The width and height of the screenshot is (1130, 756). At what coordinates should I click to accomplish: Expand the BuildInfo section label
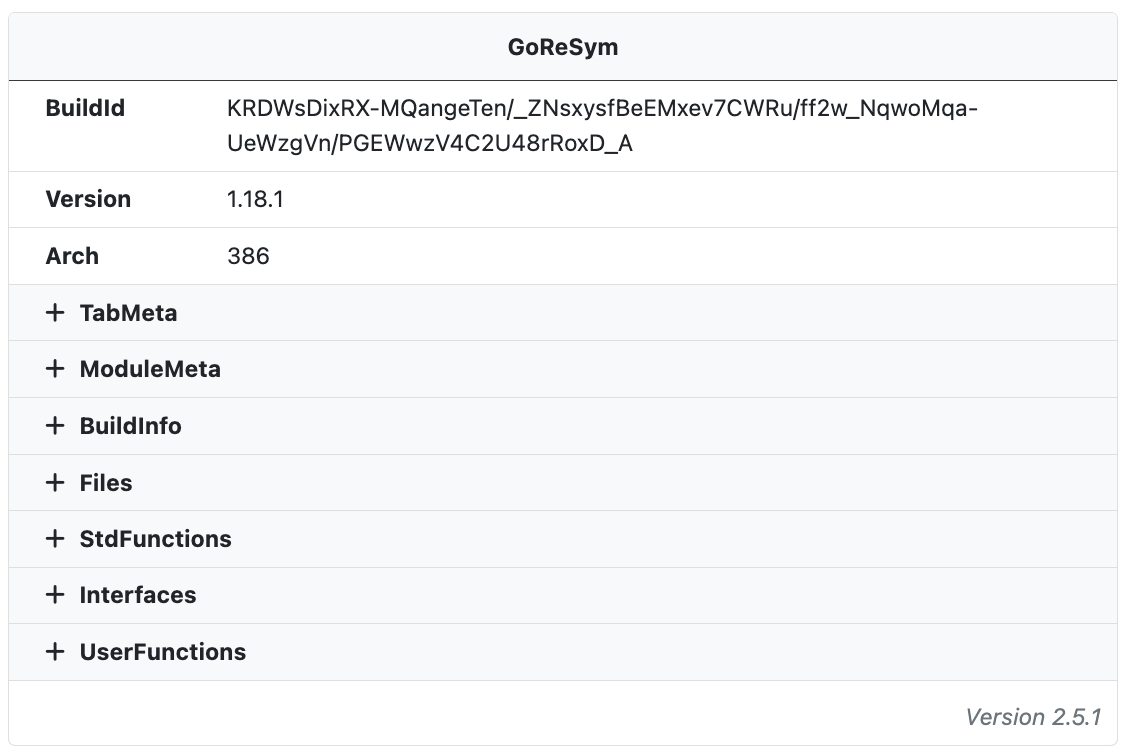click(130, 426)
